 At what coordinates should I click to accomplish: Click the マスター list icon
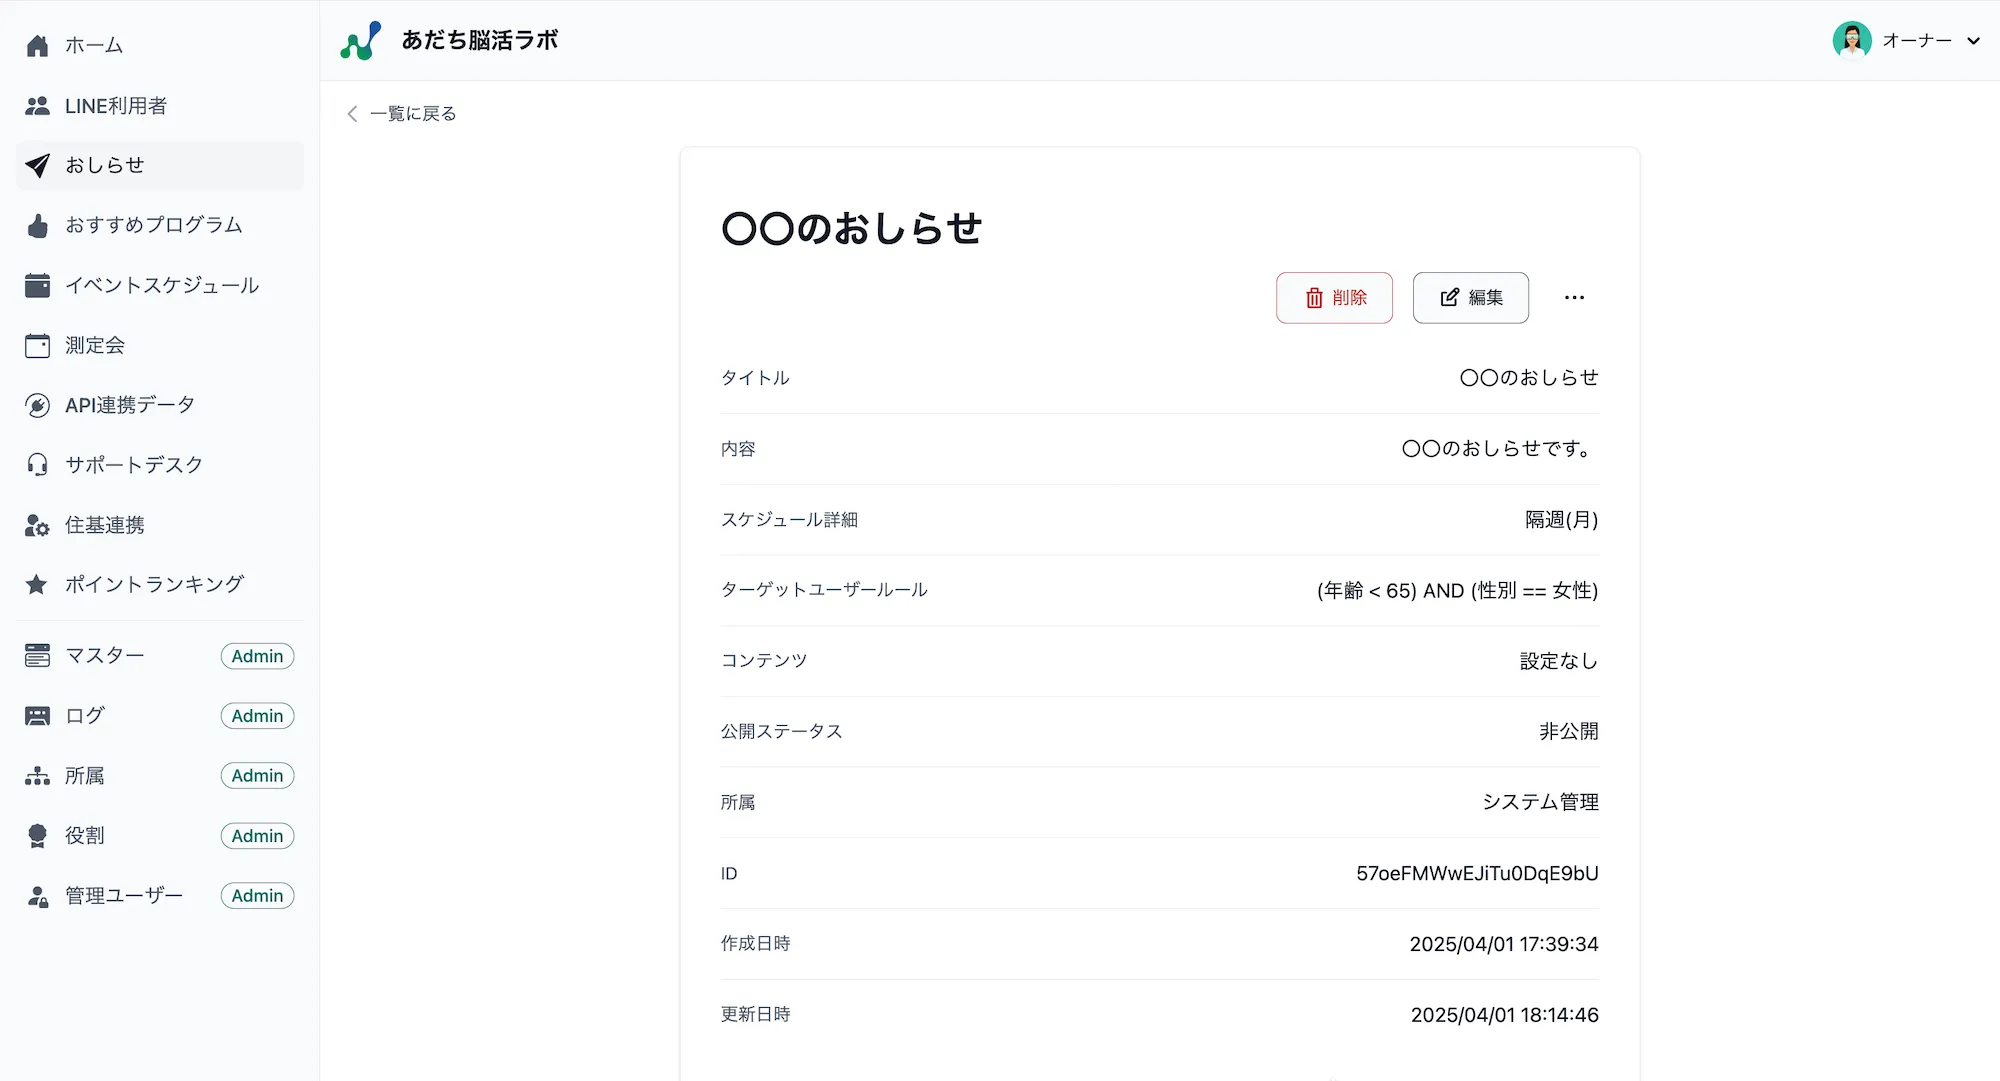coord(37,656)
